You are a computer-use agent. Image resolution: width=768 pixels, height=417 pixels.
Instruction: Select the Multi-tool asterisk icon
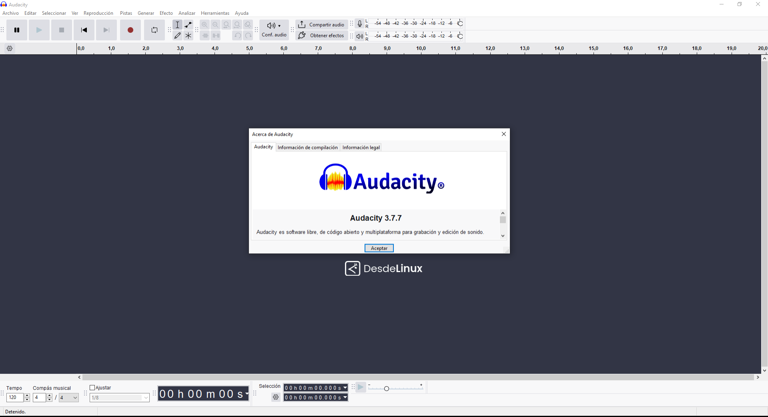tap(188, 36)
